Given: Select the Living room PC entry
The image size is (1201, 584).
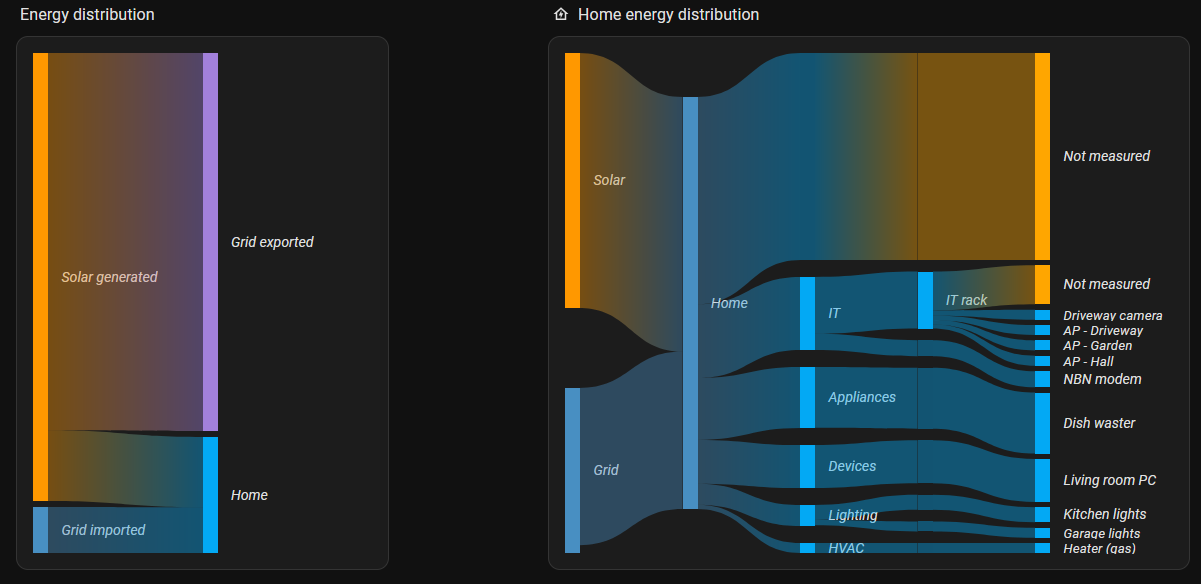Looking at the screenshot, I should [x=1109, y=480].
